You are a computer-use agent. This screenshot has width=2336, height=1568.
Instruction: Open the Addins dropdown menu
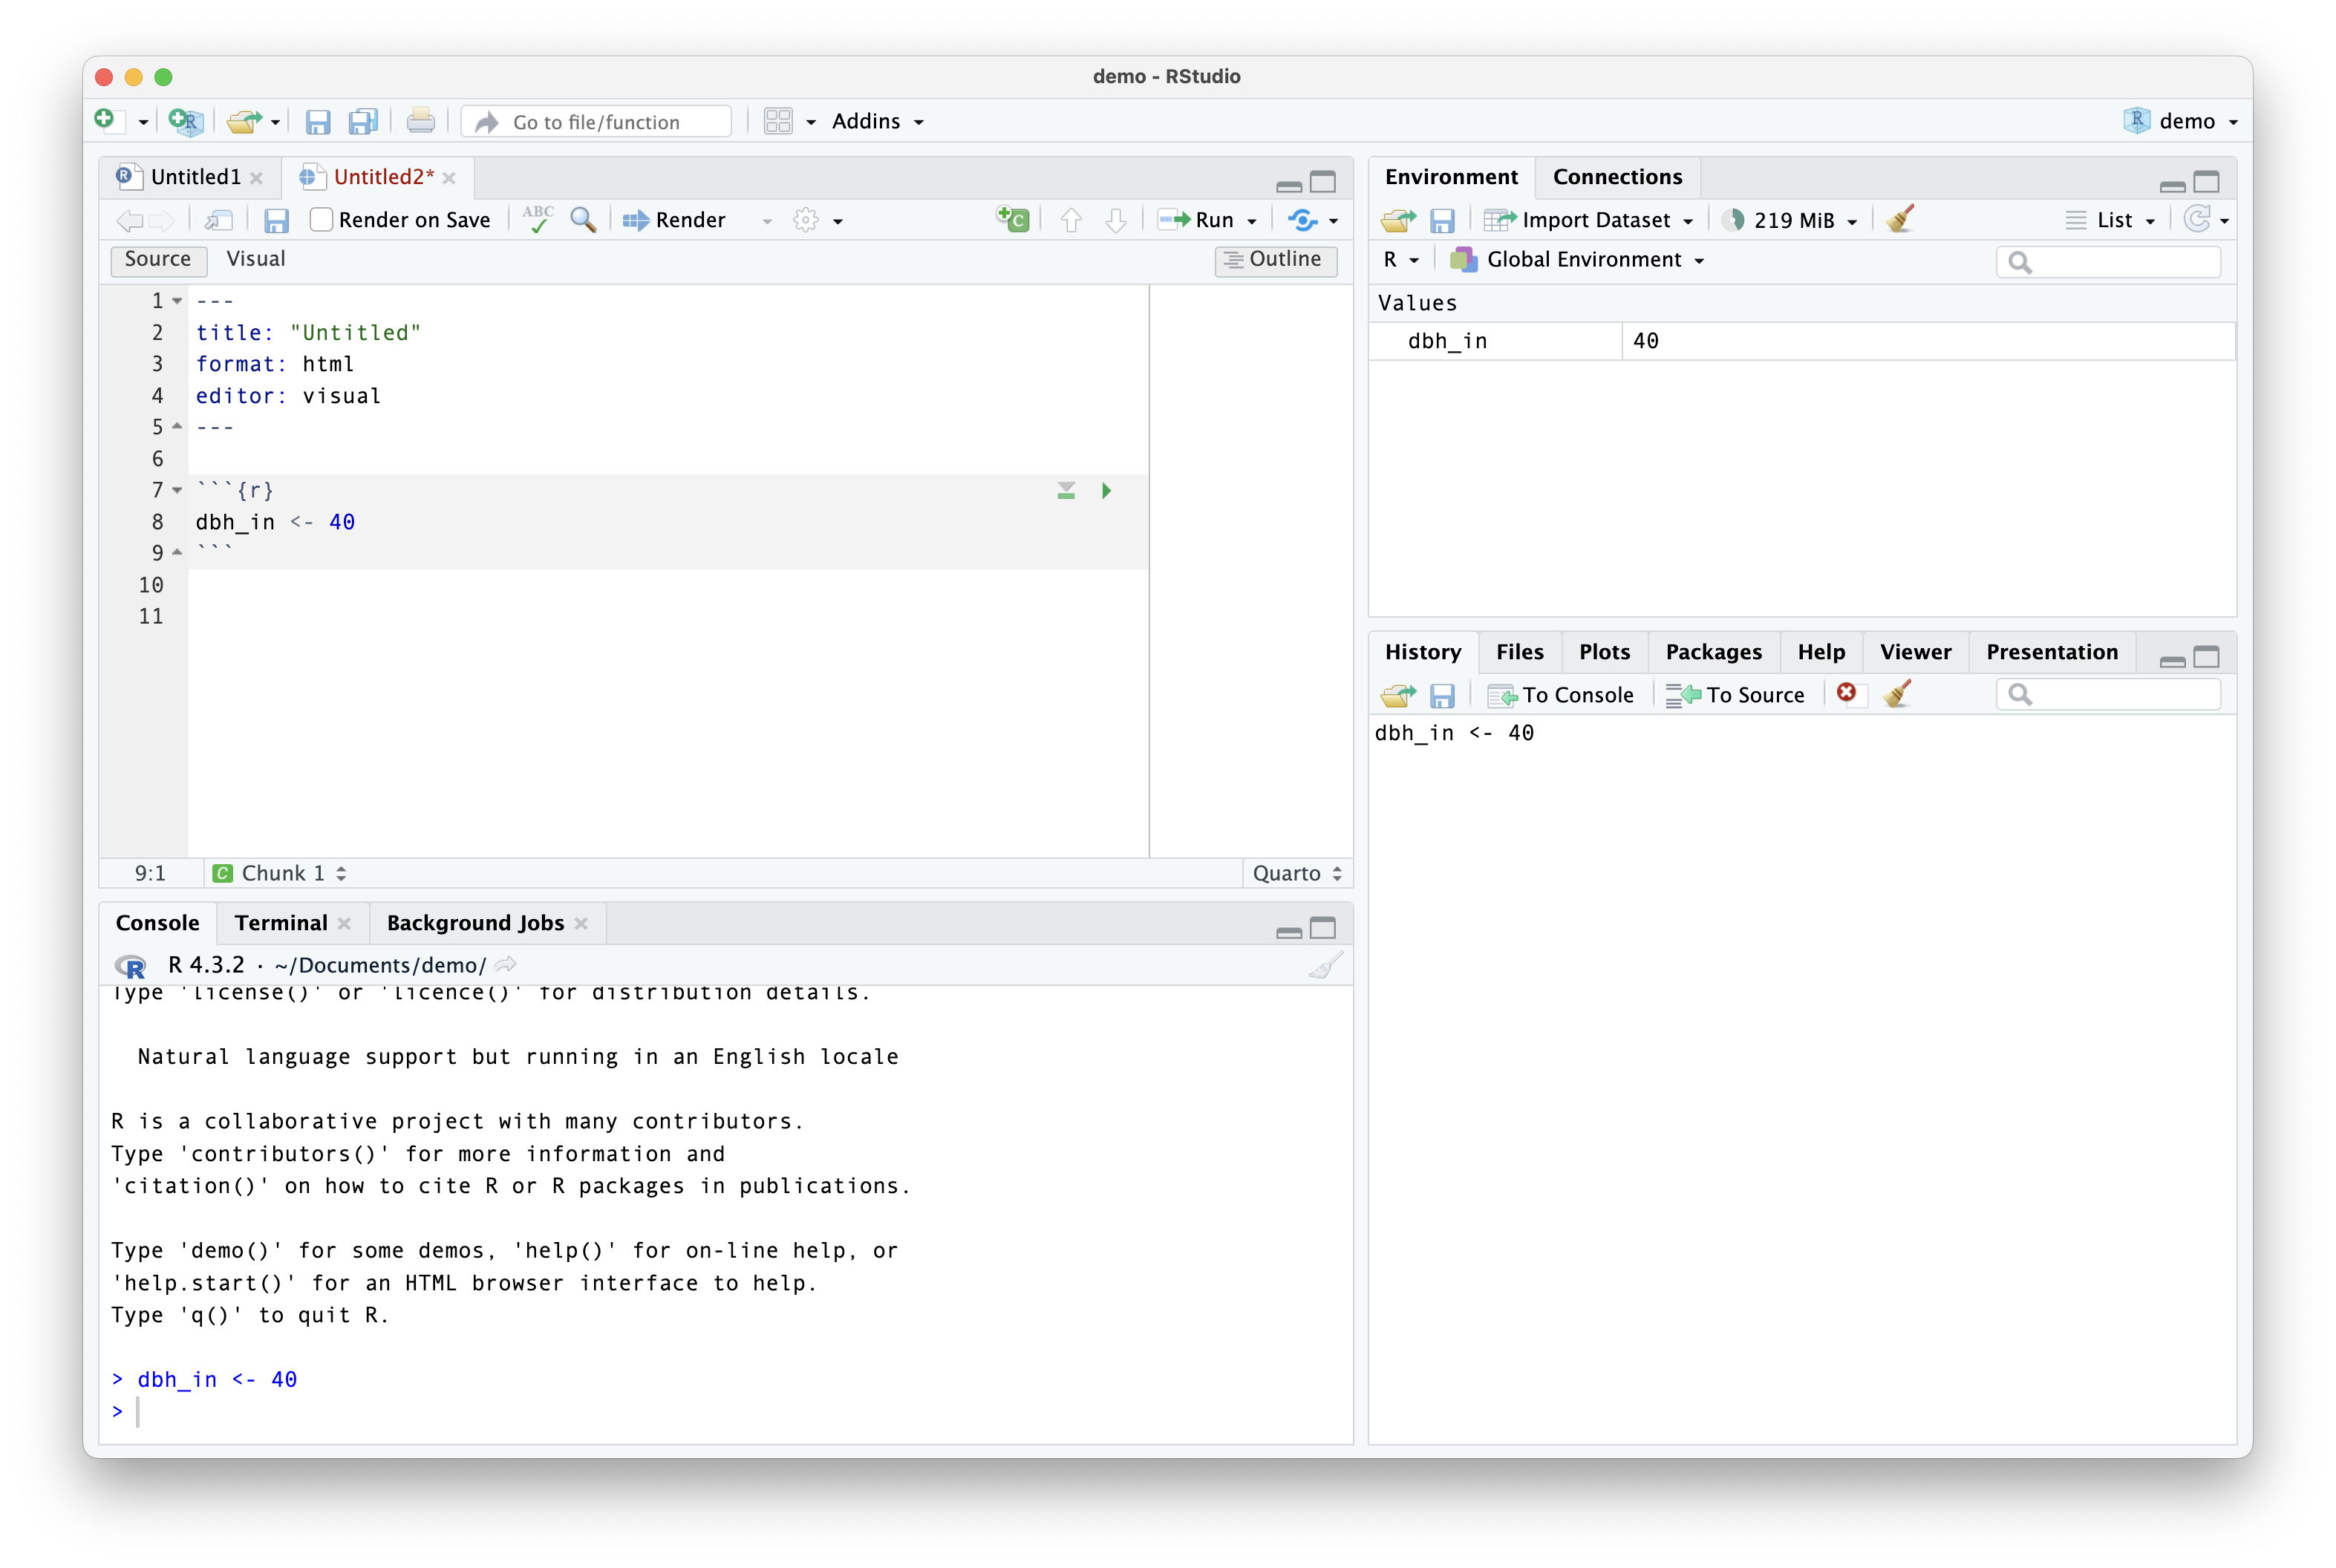pyautogui.click(x=877, y=121)
